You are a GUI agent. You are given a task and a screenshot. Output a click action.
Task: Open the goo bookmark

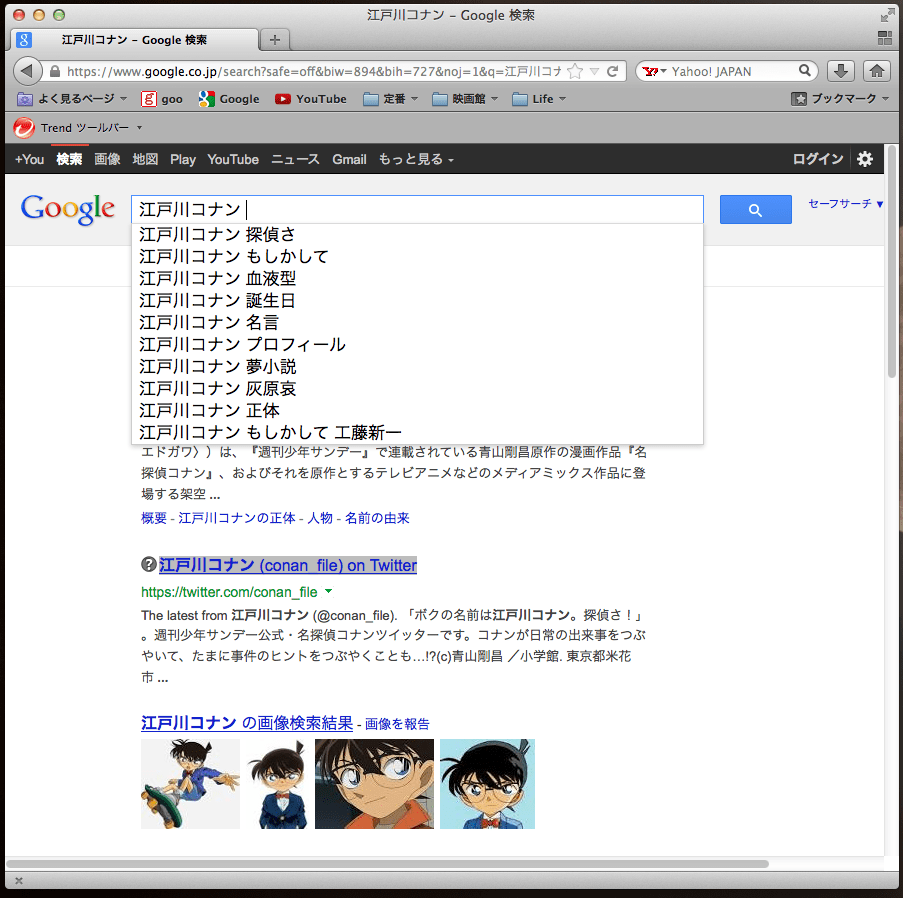pyautogui.click(x=162, y=99)
